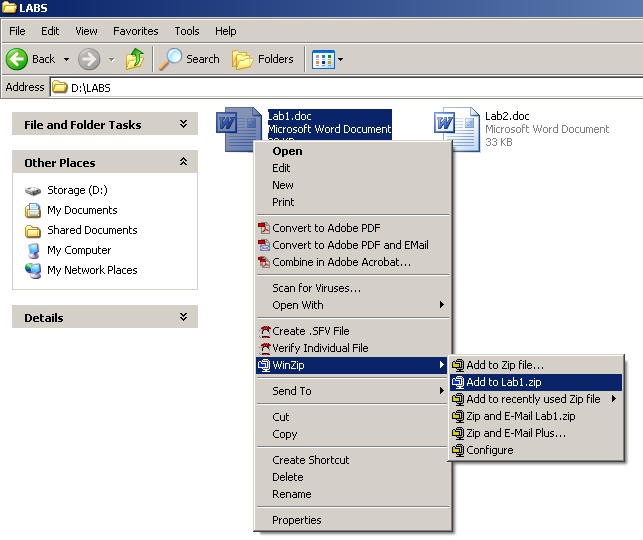Screen dimensions: 643x540
Task: Select the Lab2.doc file name
Action: pos(507,116)
